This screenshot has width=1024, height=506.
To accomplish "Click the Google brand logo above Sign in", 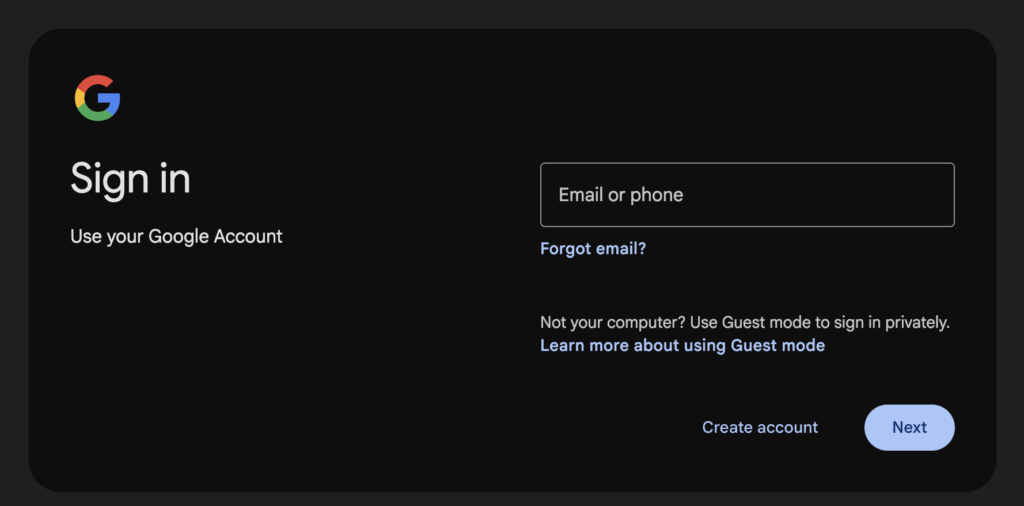I will click(x=97, y=98).
